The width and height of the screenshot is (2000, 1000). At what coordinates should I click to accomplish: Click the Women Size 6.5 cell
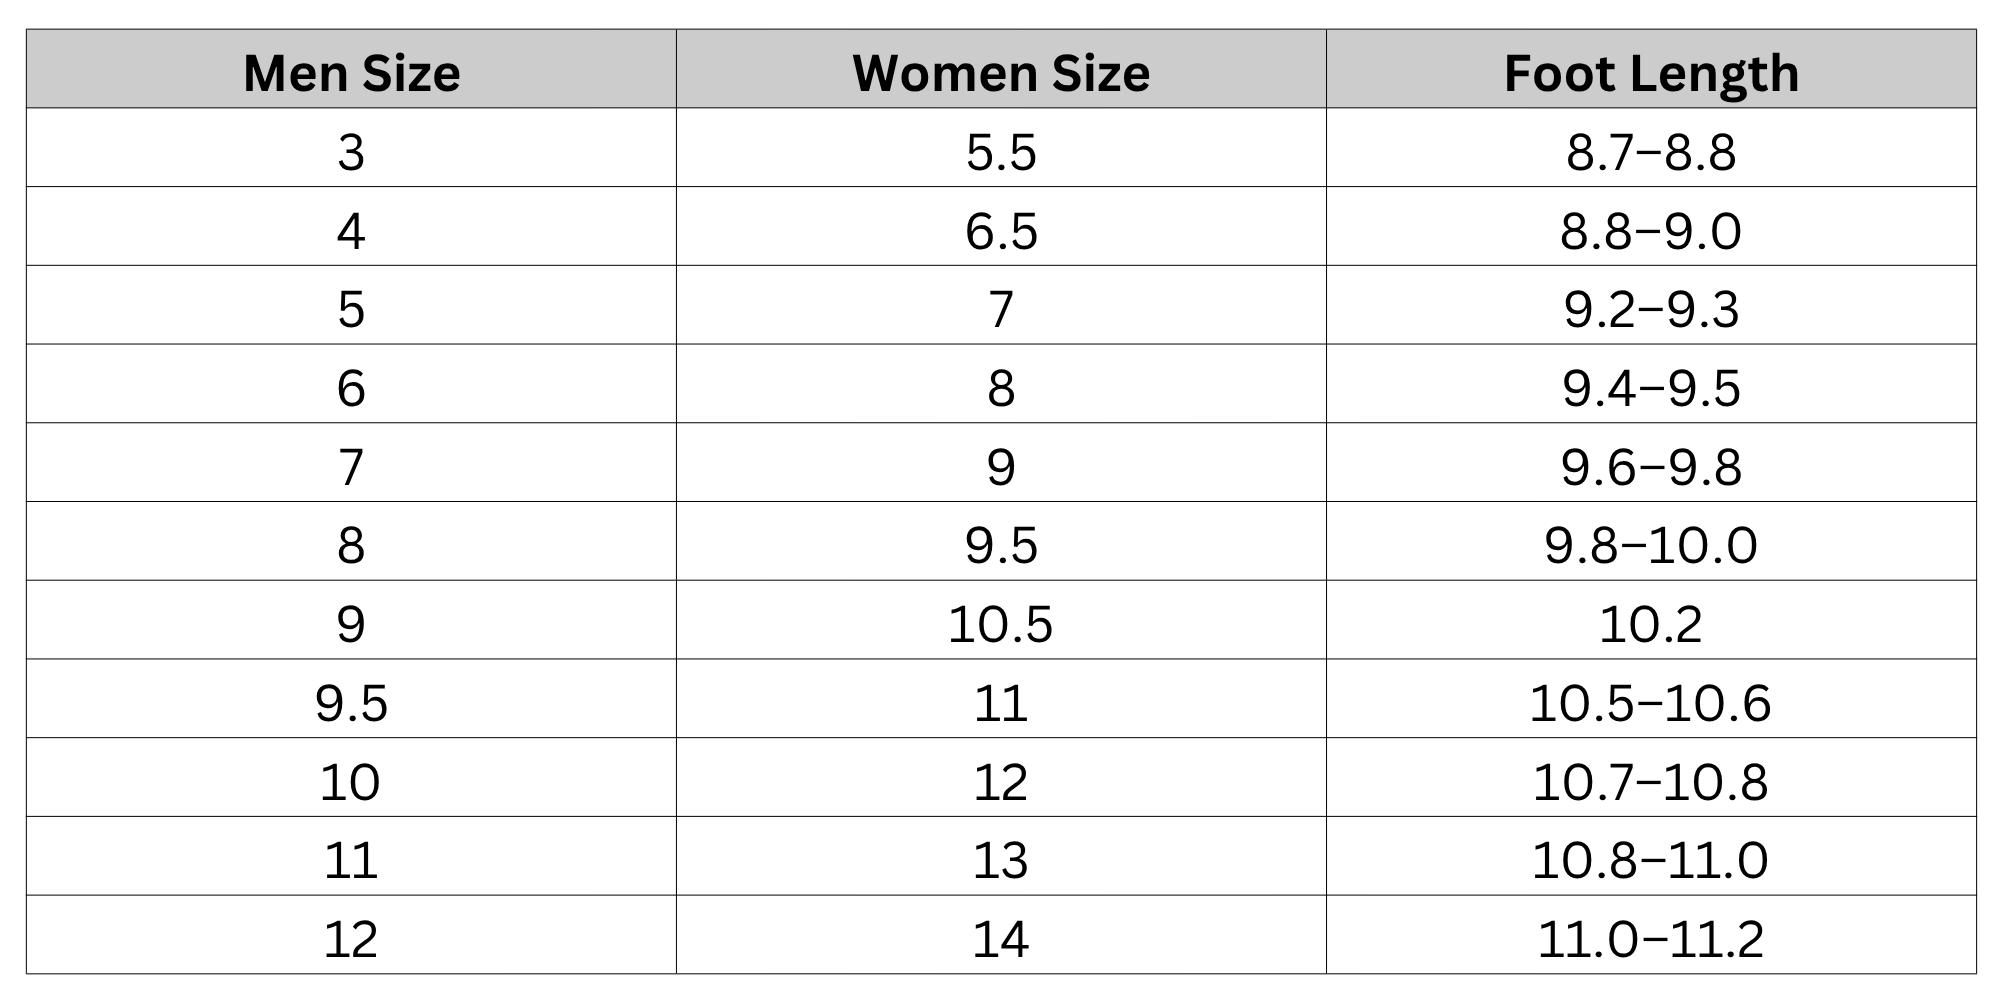point(1001,226)
